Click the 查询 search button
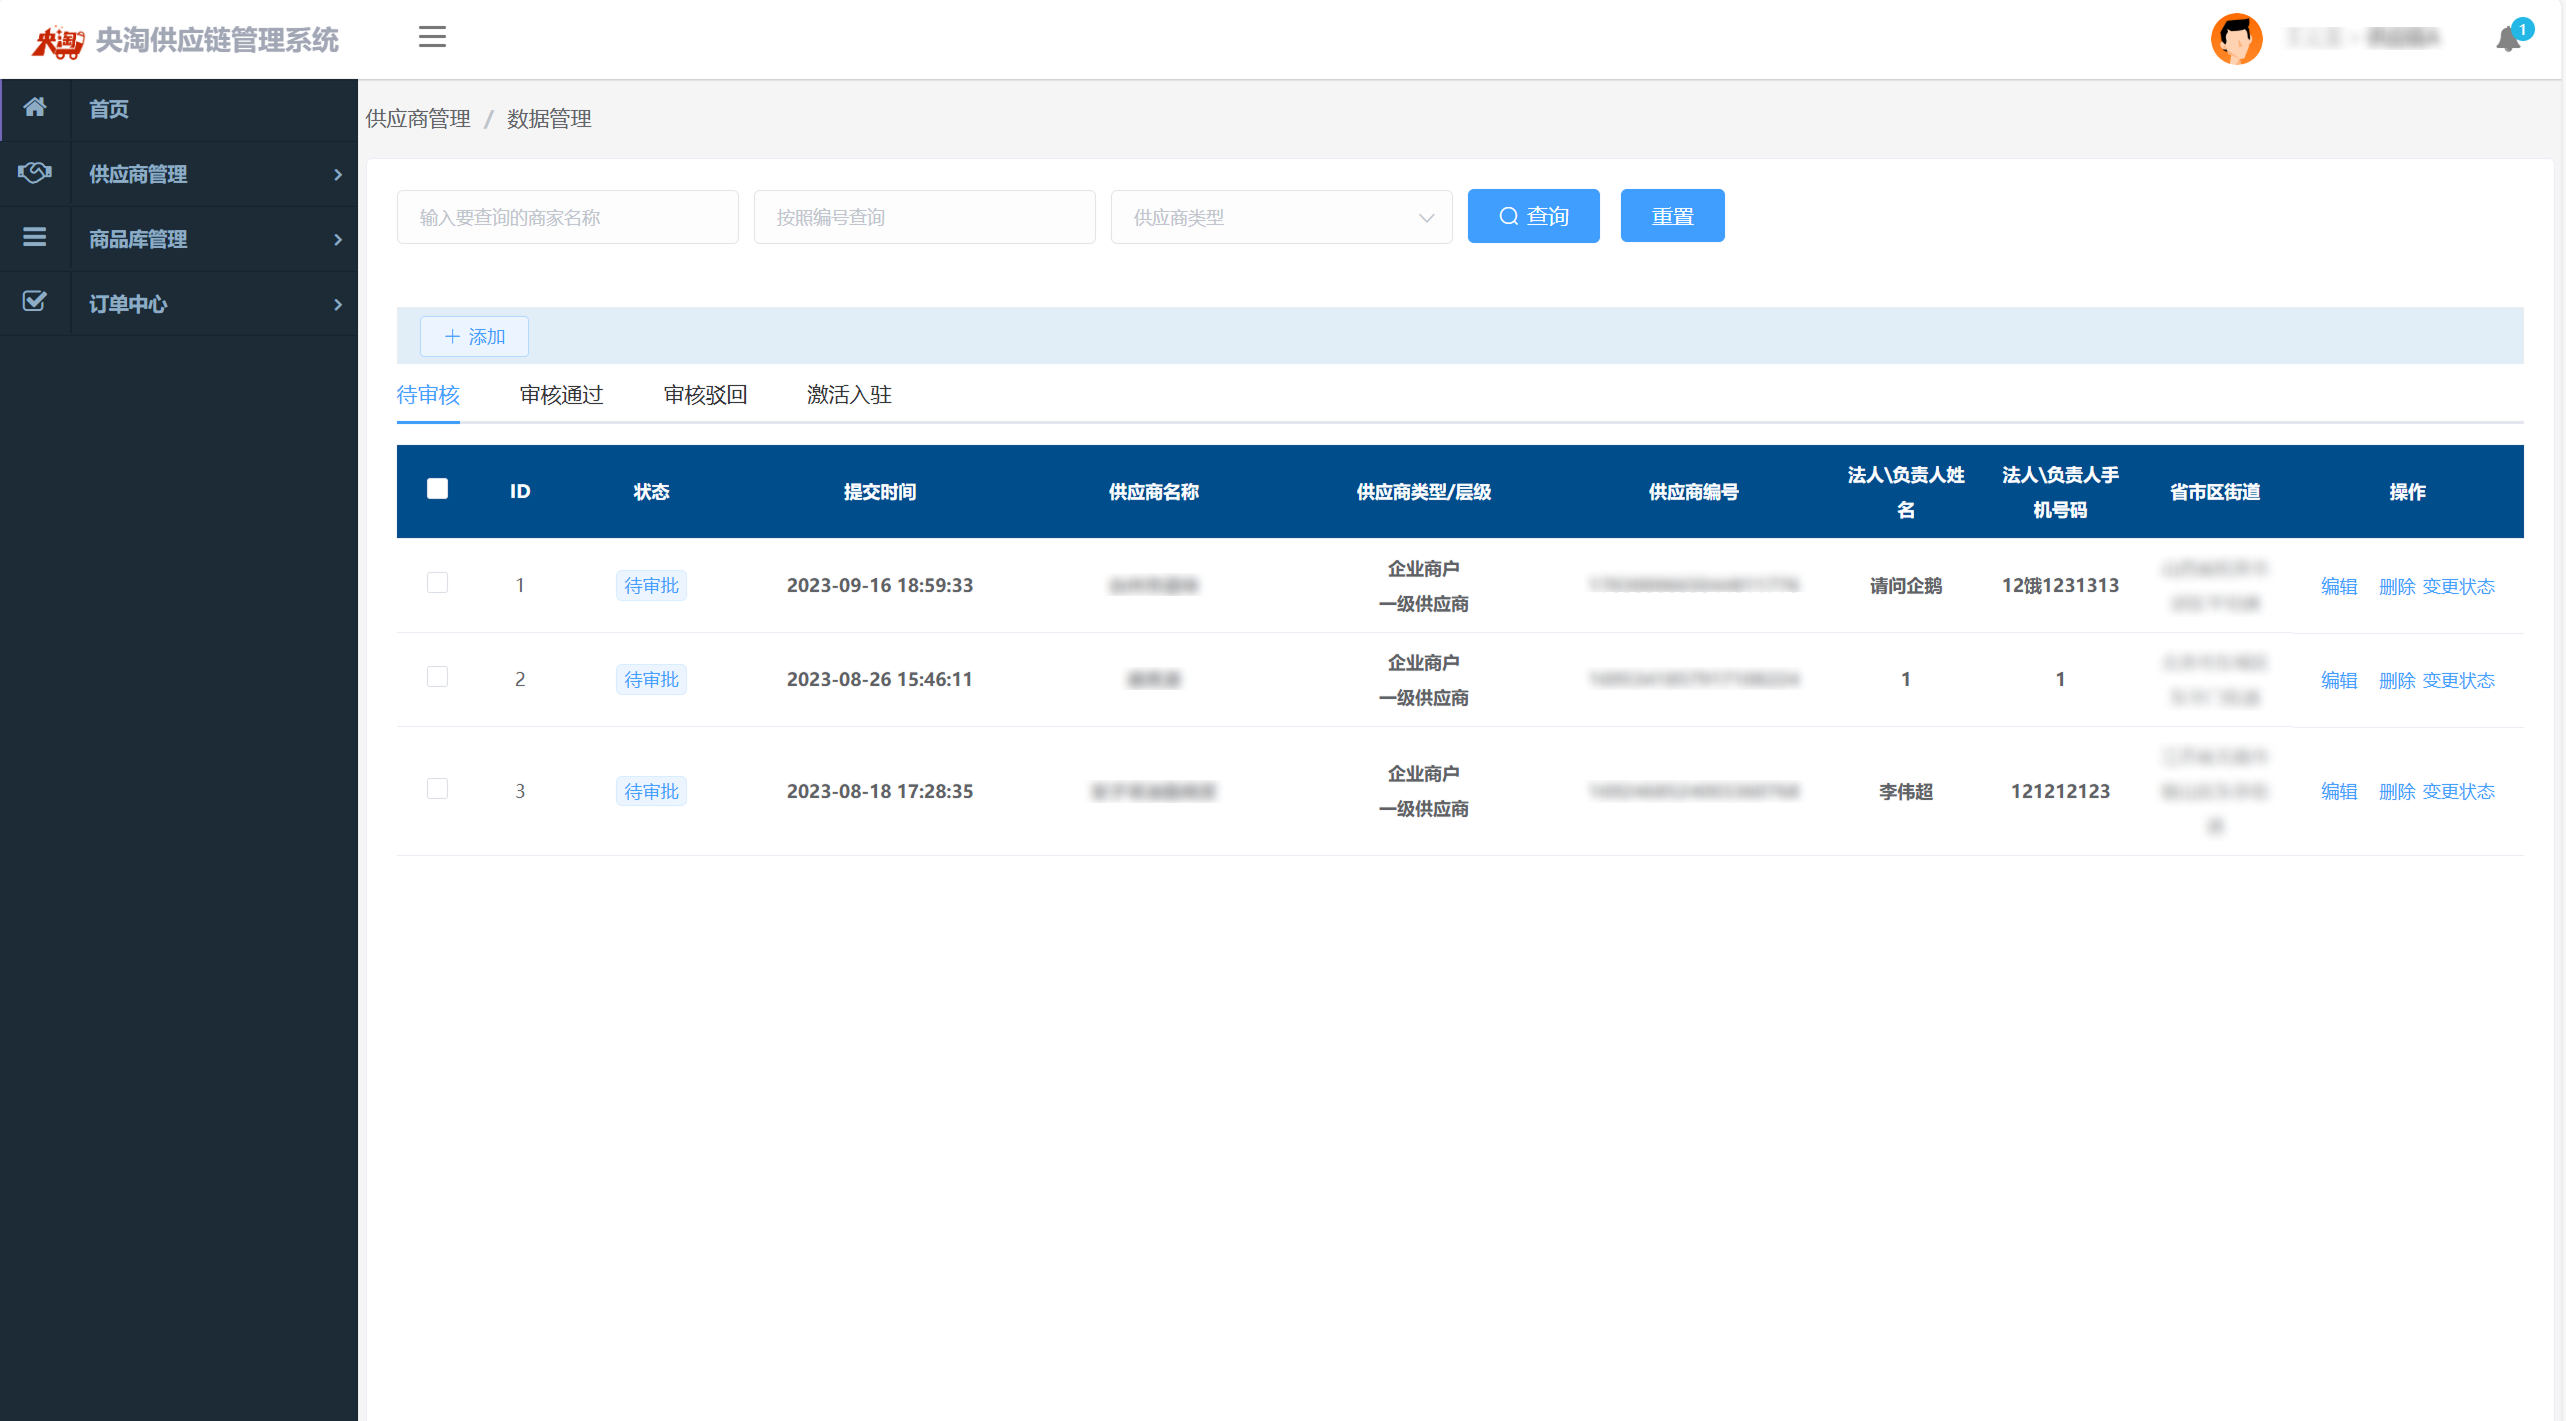 tap(1533, 216)
